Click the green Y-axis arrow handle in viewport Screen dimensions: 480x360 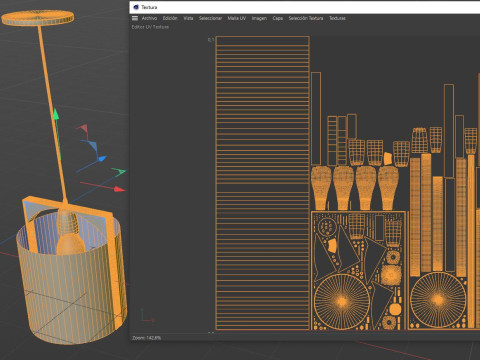click(x=56, y=114)
